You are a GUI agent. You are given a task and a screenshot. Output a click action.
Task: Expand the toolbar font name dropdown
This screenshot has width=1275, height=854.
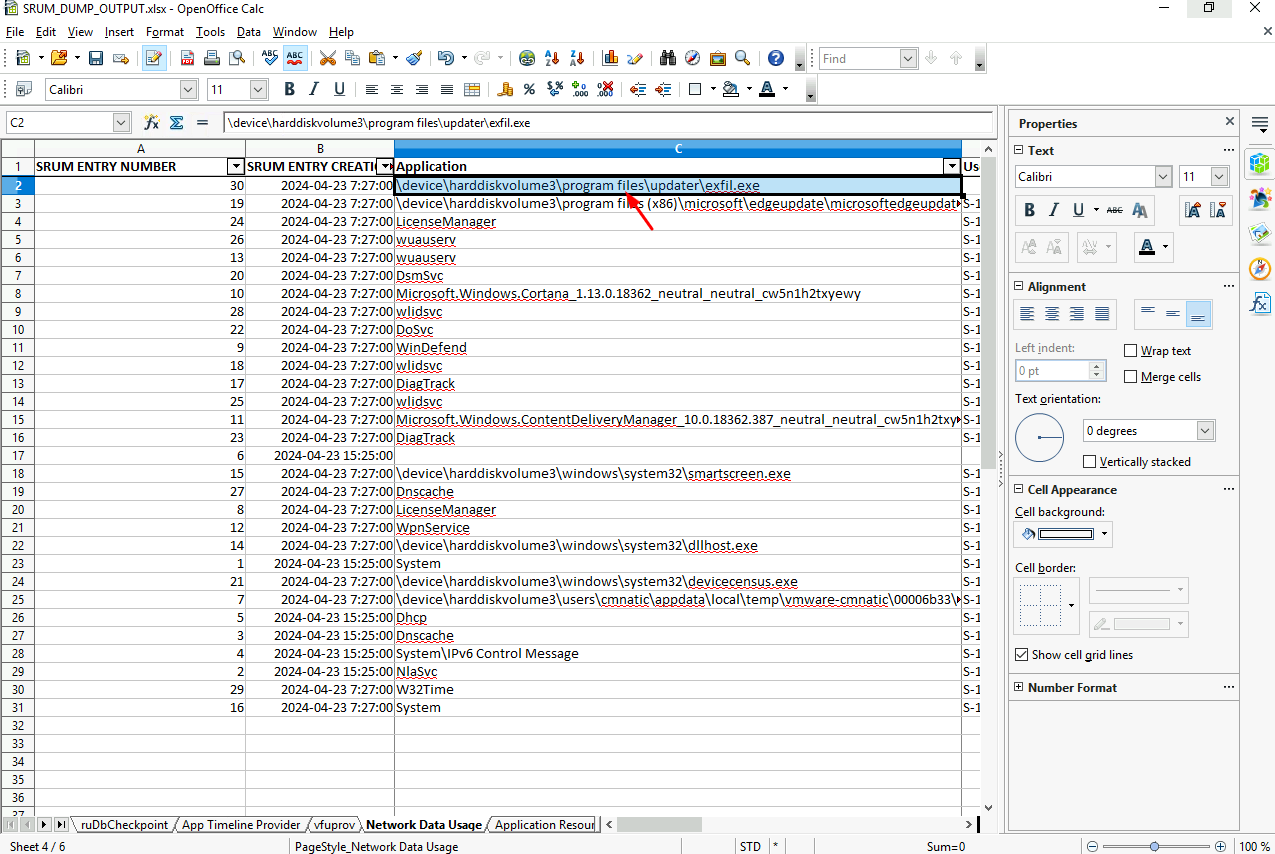point(188,90)
